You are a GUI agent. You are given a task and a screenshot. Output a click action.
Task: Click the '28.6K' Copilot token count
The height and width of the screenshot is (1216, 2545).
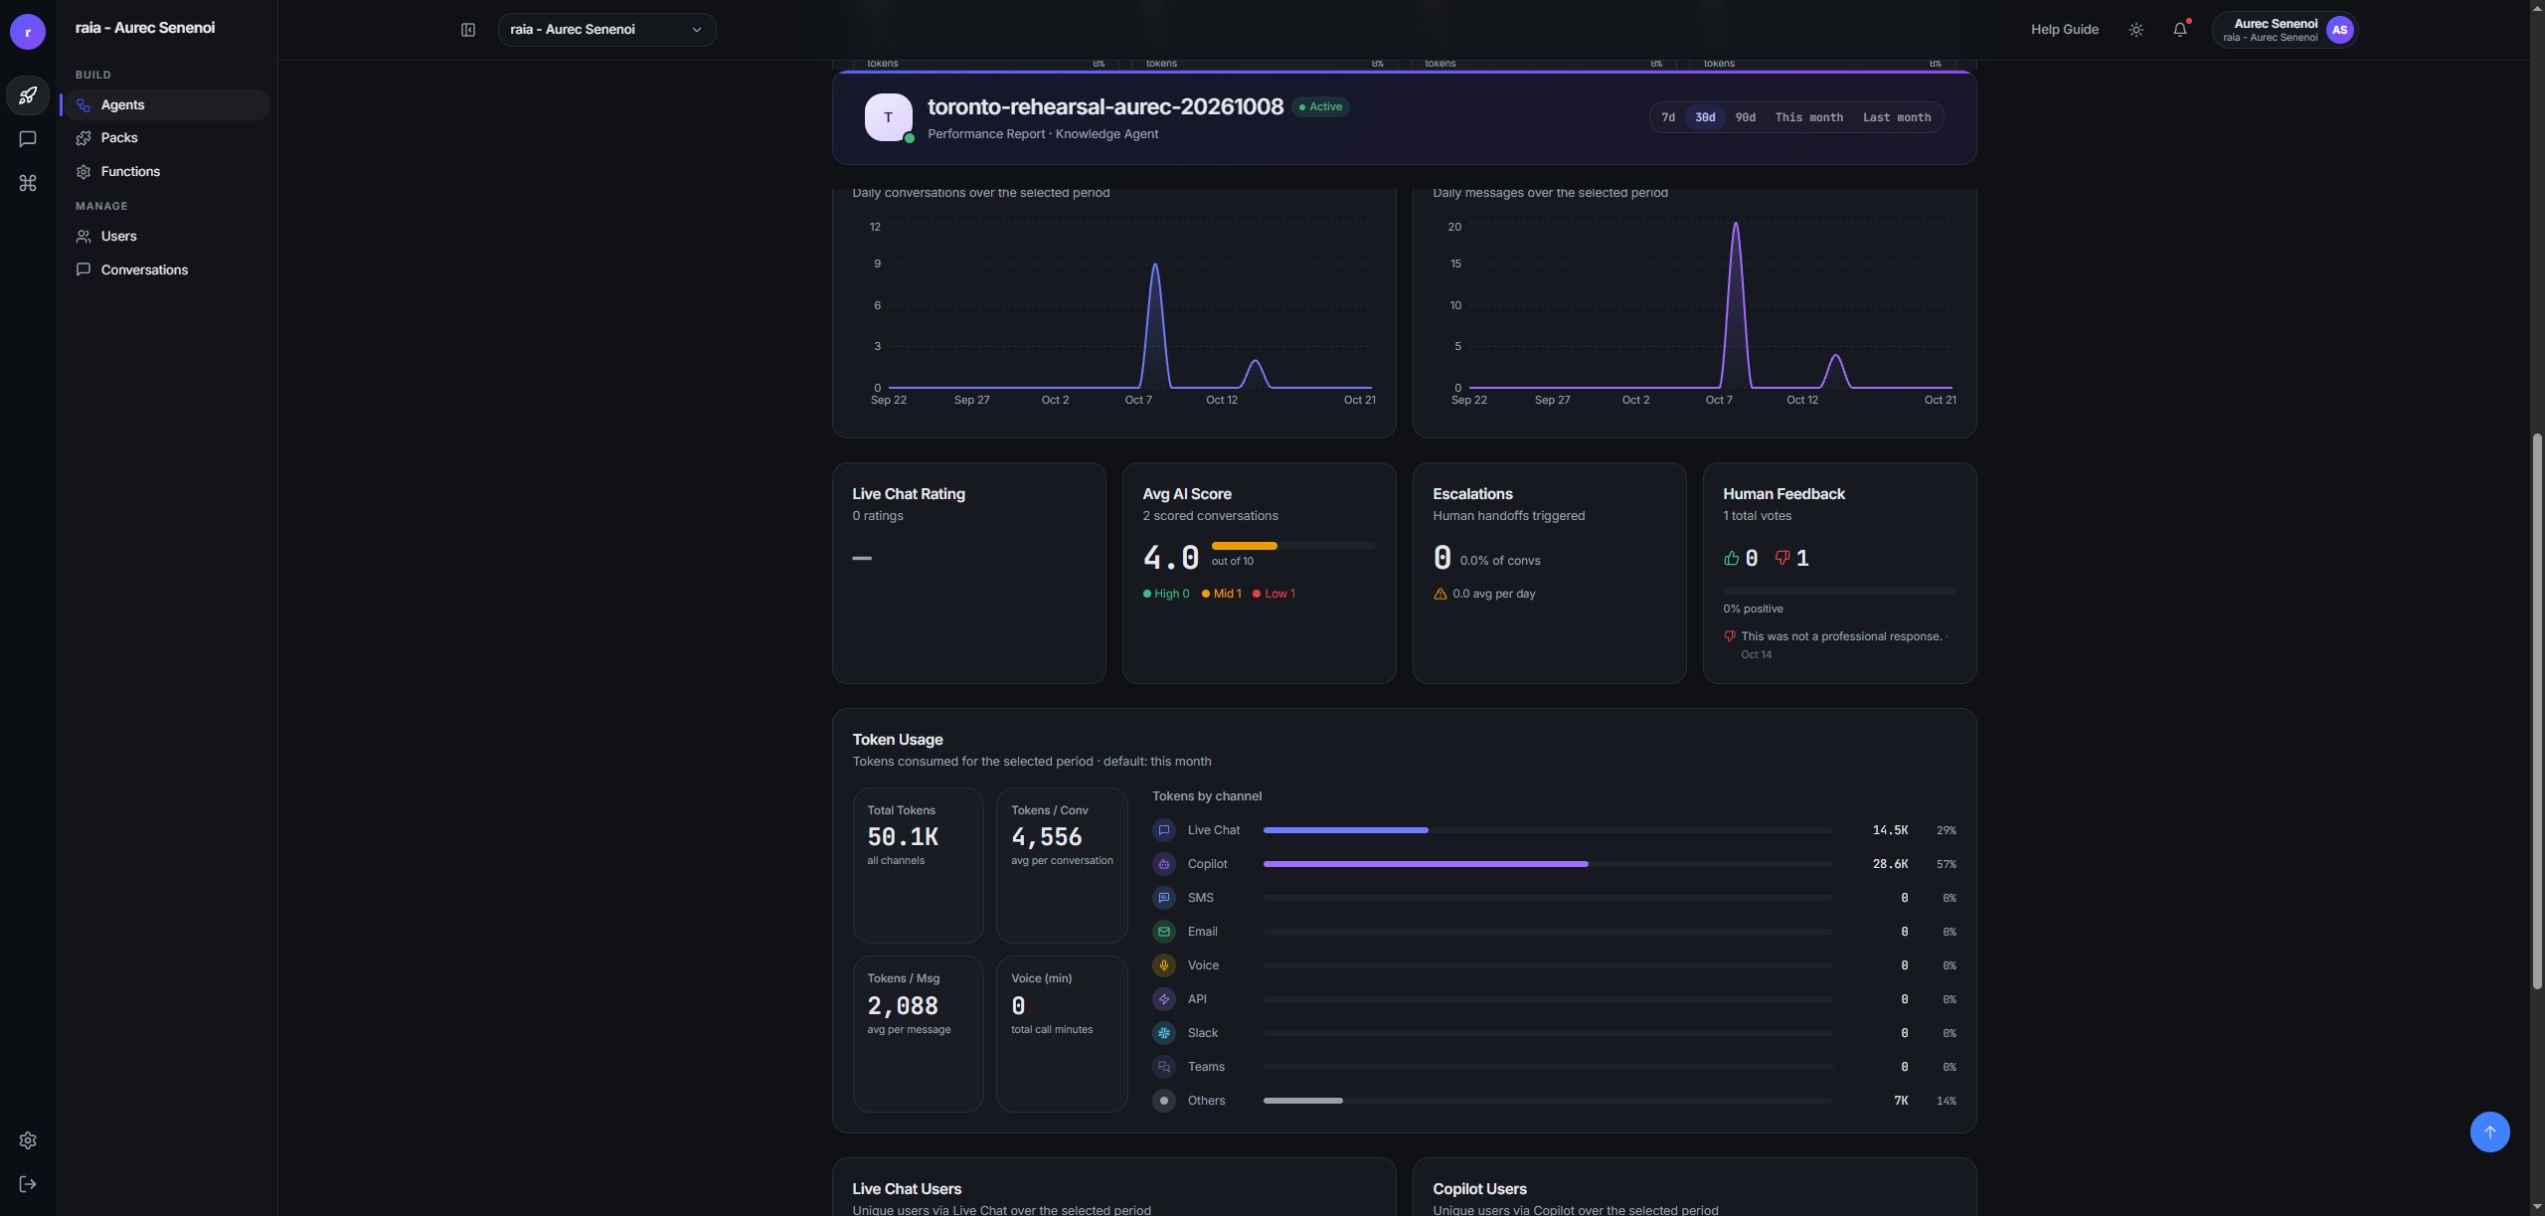(1890, 864)
